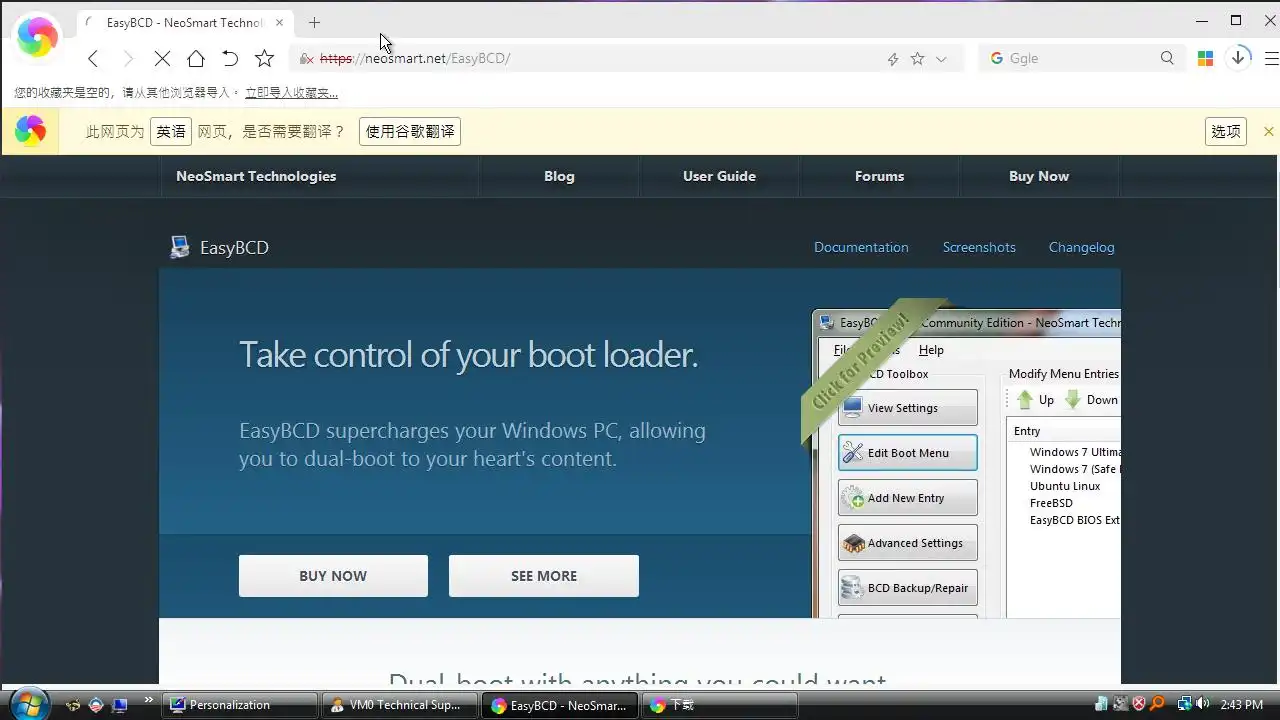
Task: Bookmark this page with the address bar star
Action: click(917, 59)
